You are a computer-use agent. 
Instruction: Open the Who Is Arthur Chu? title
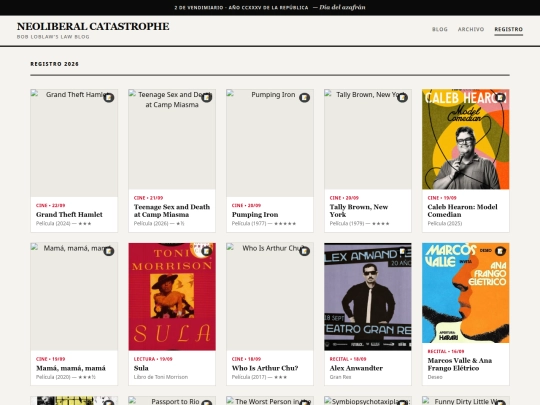(265, 368)
